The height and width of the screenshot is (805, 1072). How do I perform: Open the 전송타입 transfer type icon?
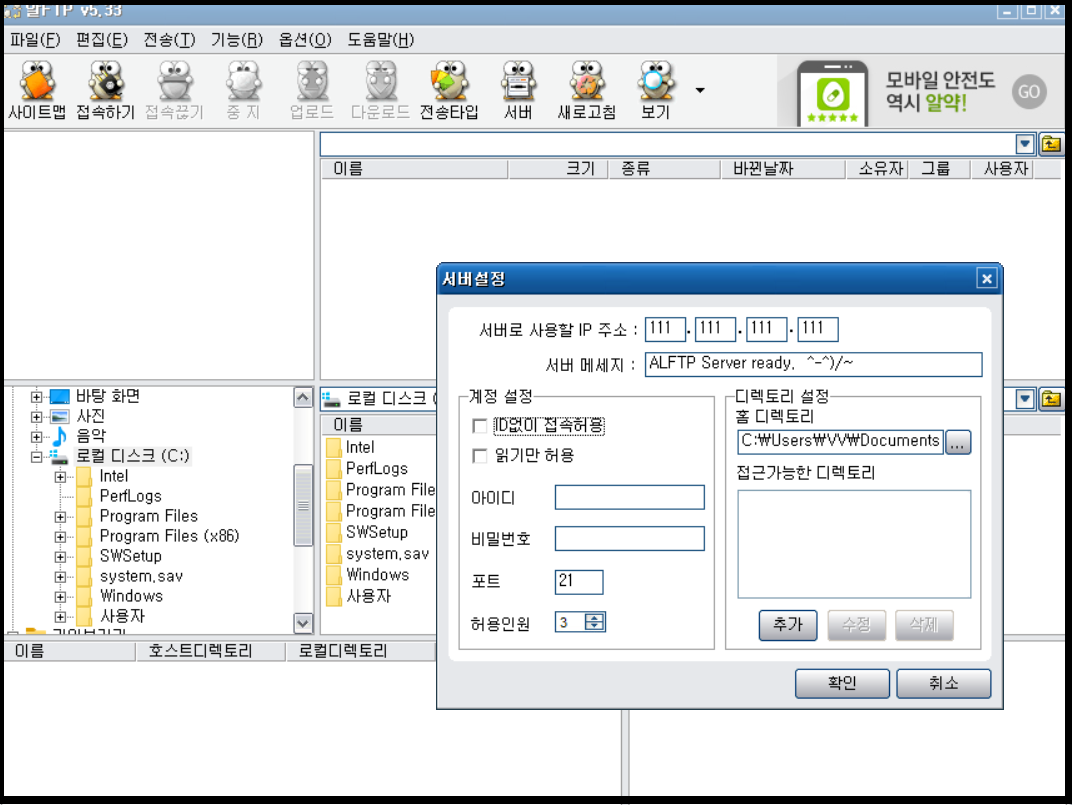pos(449,90)
